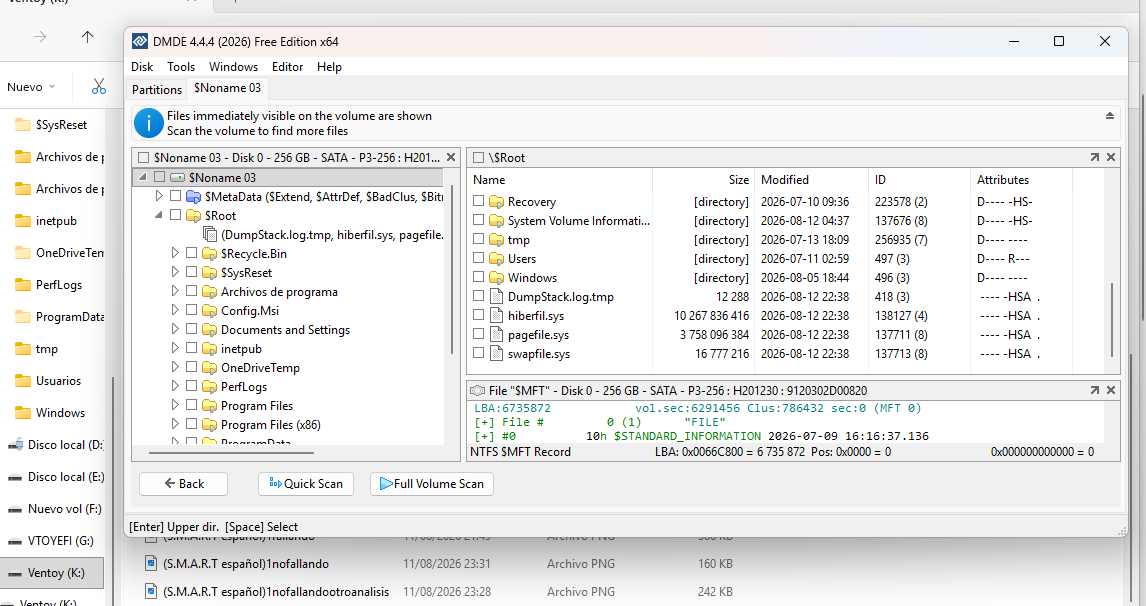Screen dimensions: 1146x606
Task: Close the File "$MFT" hex panel
Action: (1111, 390)
